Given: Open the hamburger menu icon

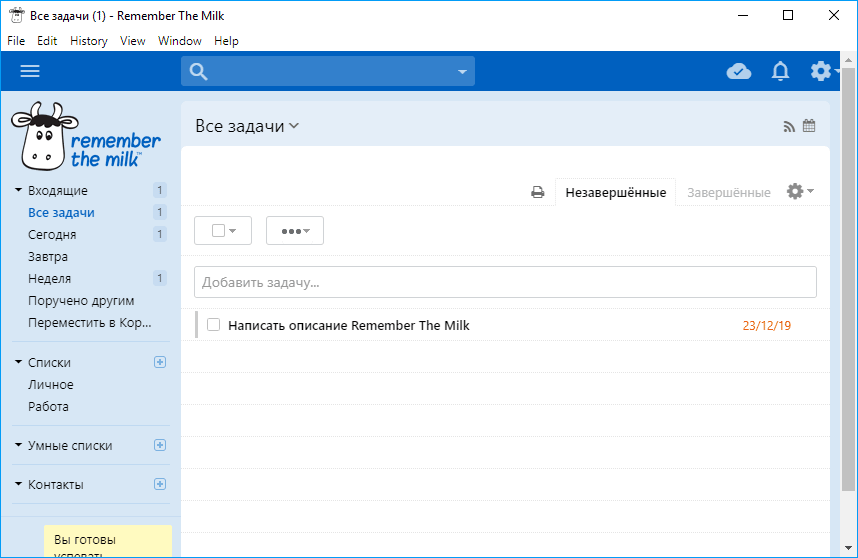Looking at the screenshot, I should point(30,71).
